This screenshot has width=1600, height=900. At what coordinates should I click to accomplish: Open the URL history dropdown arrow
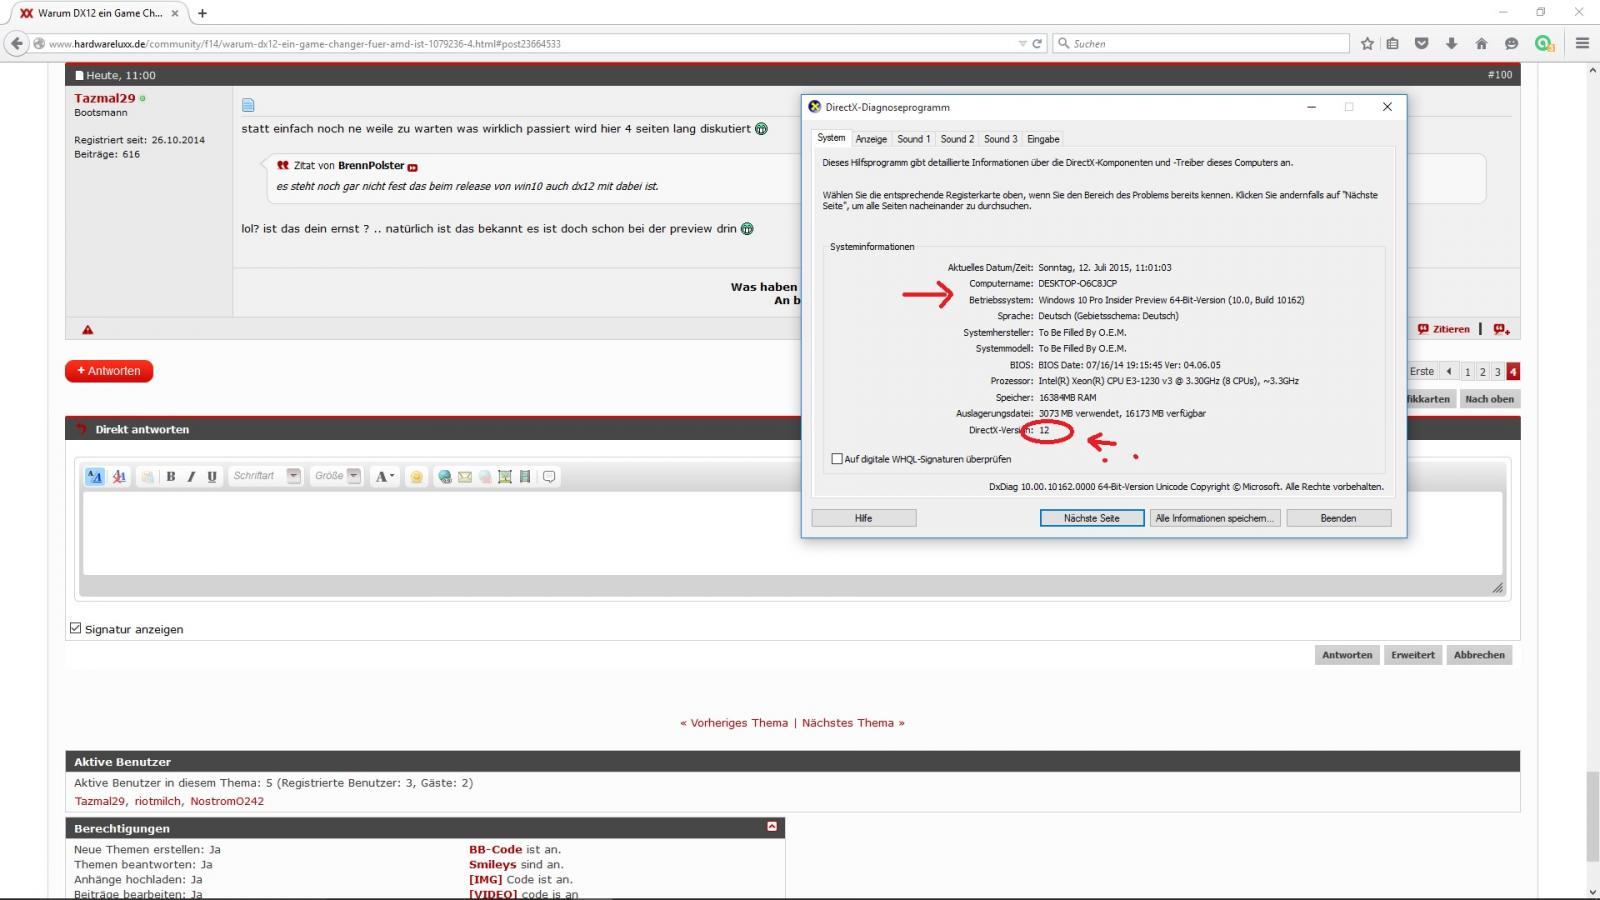pos(1022,43)
